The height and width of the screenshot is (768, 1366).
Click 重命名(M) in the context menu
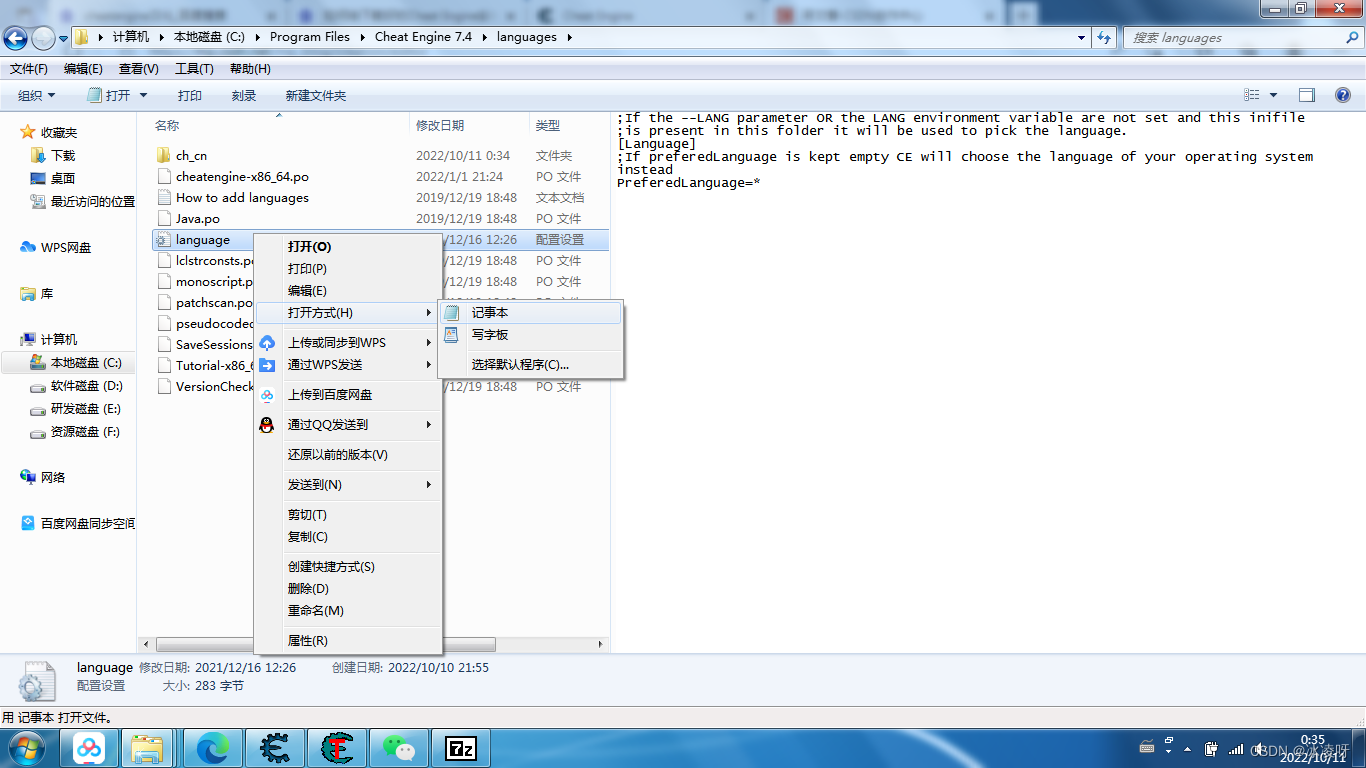click(348, 611)
